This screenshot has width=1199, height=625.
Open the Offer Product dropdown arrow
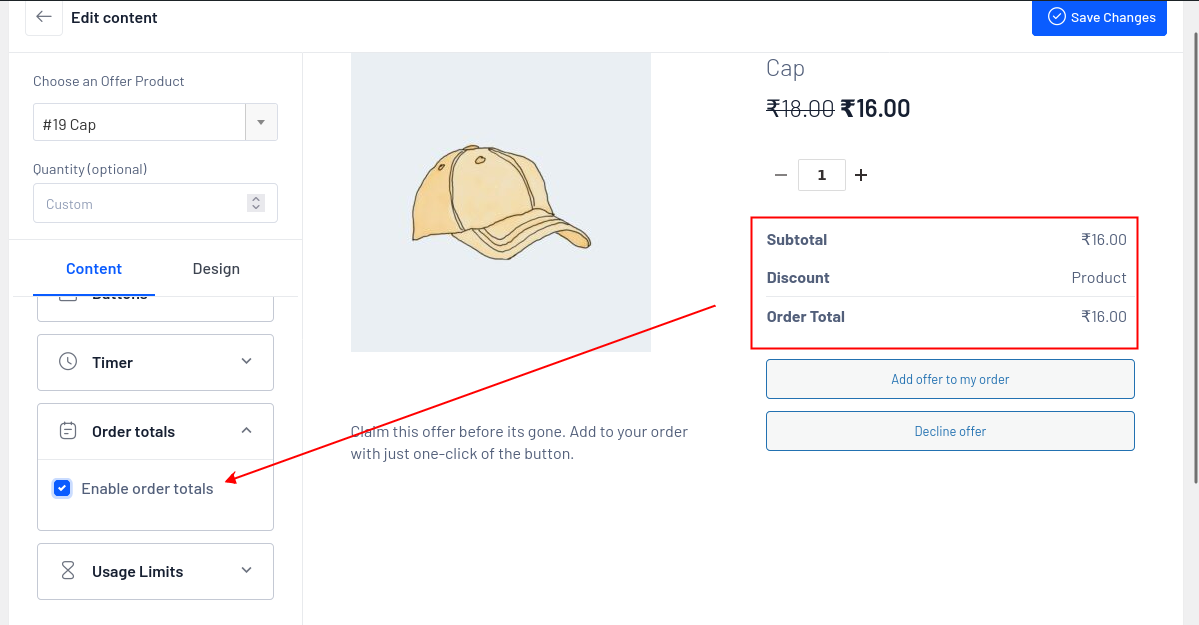coord(261,123)
